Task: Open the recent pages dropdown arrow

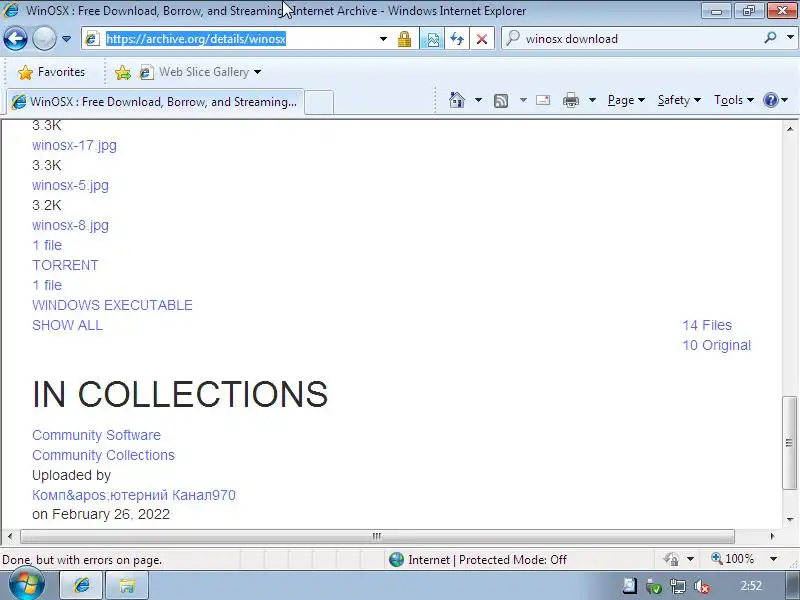Action: [x=66, y=39]
